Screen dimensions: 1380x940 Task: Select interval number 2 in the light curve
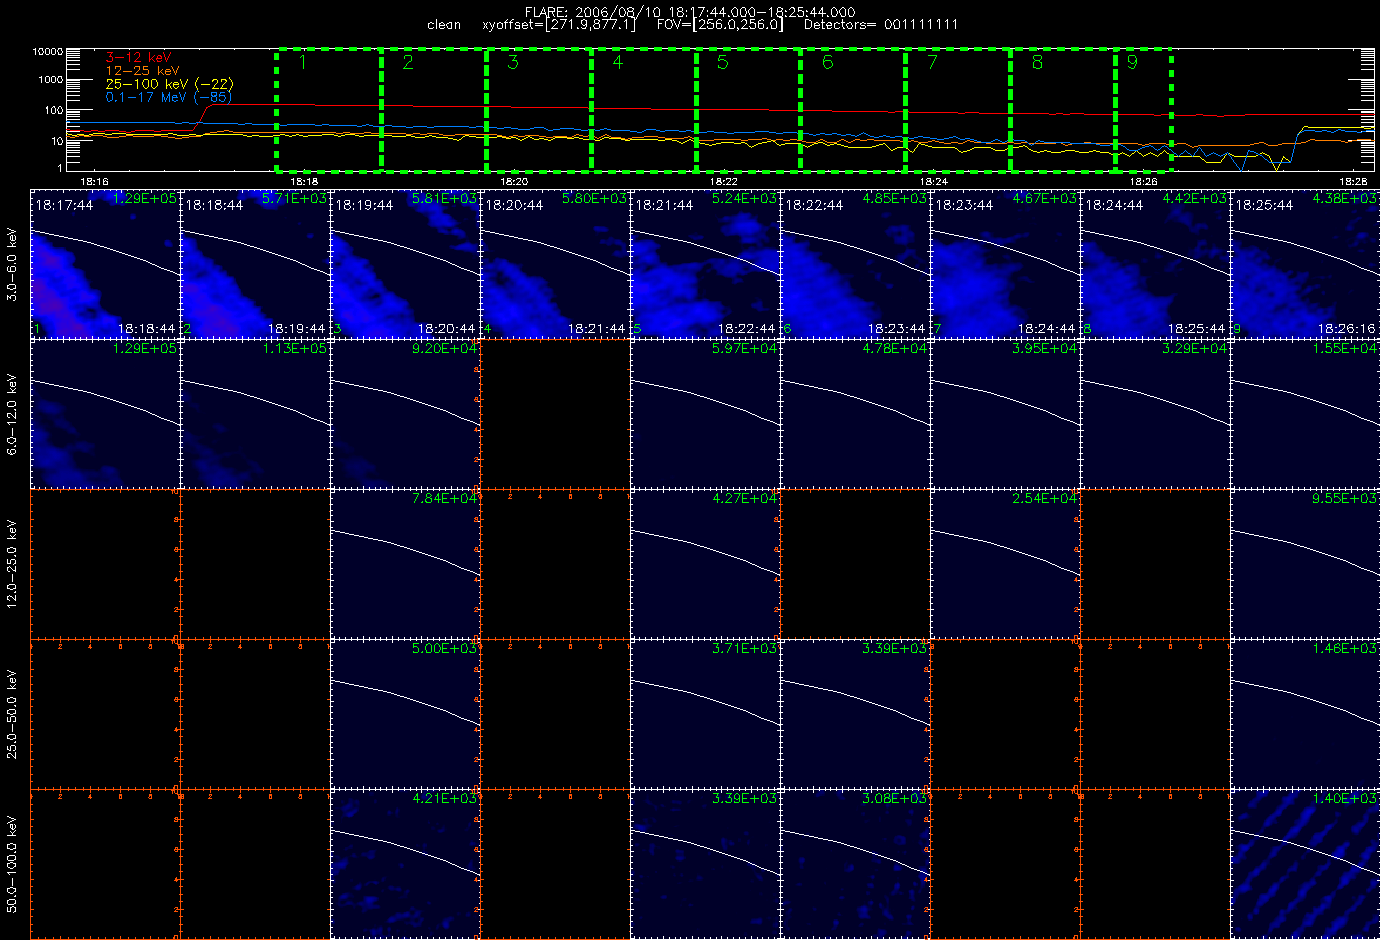click(433, 109)
